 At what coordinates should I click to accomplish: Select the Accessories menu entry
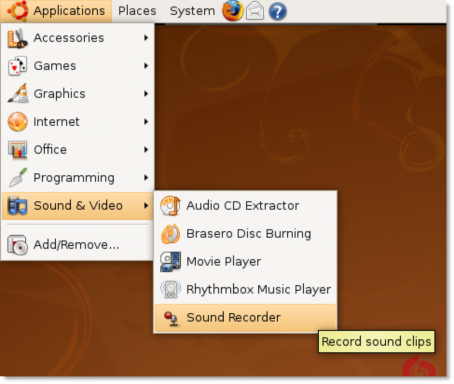point(77,38)
